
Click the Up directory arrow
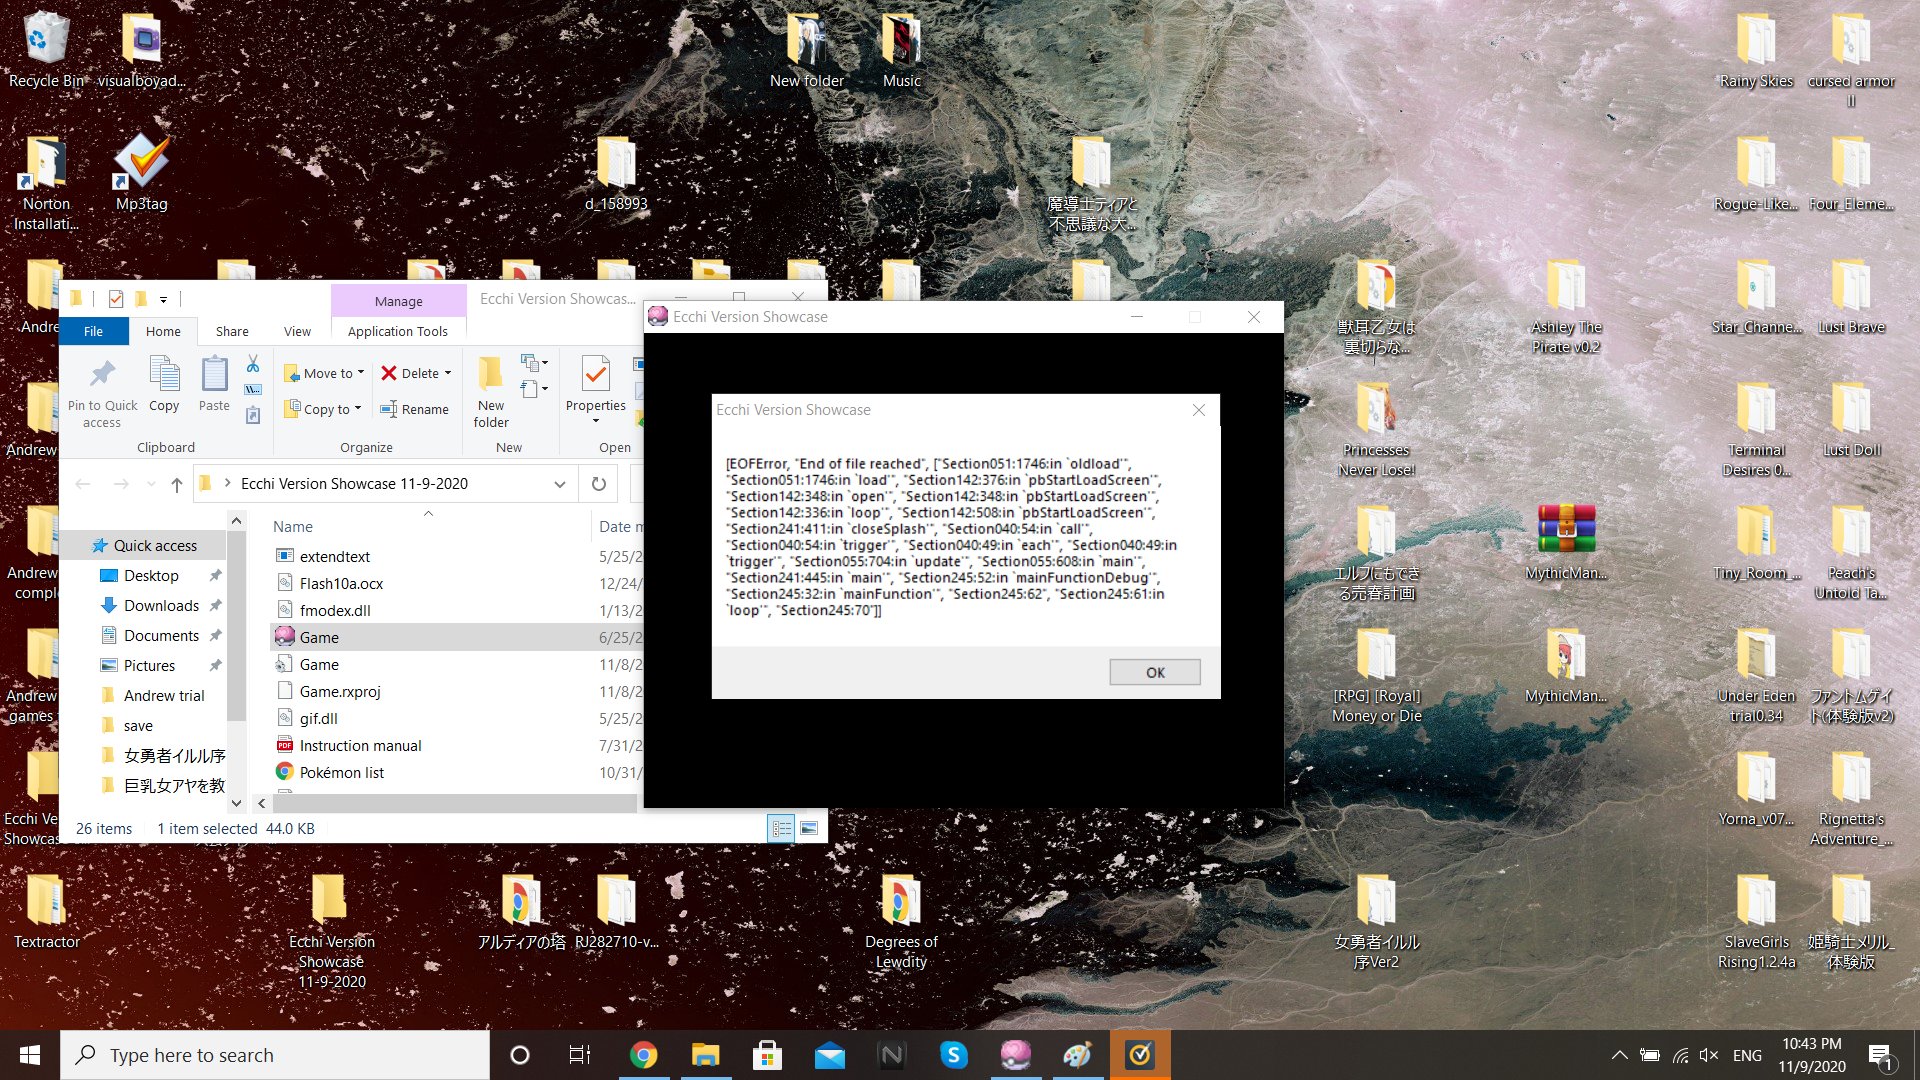(177, 484)
